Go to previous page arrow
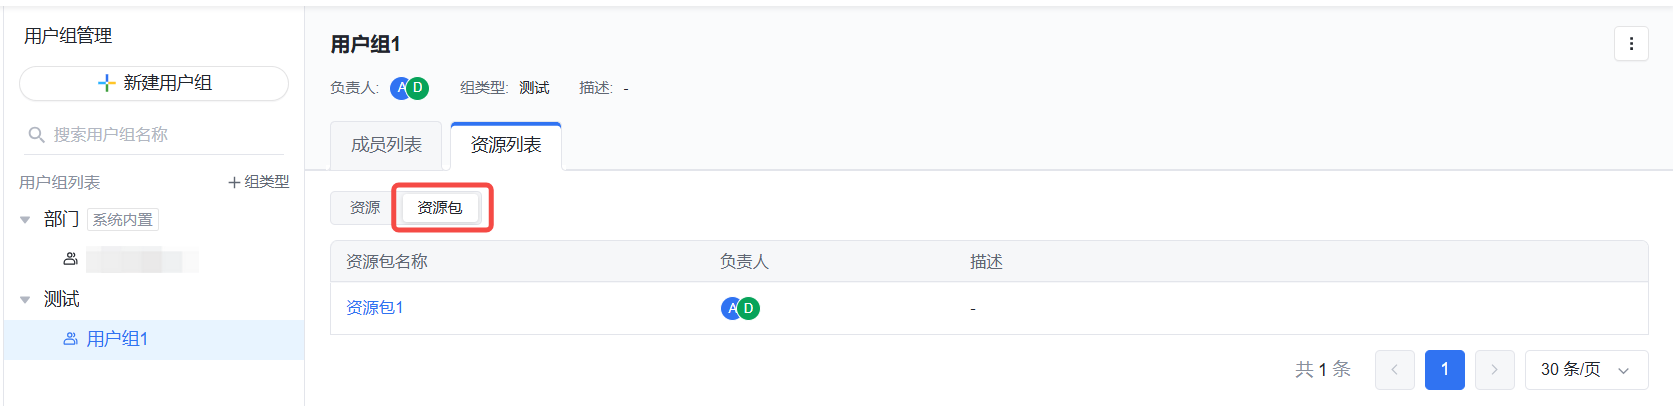 [1394, 370]
